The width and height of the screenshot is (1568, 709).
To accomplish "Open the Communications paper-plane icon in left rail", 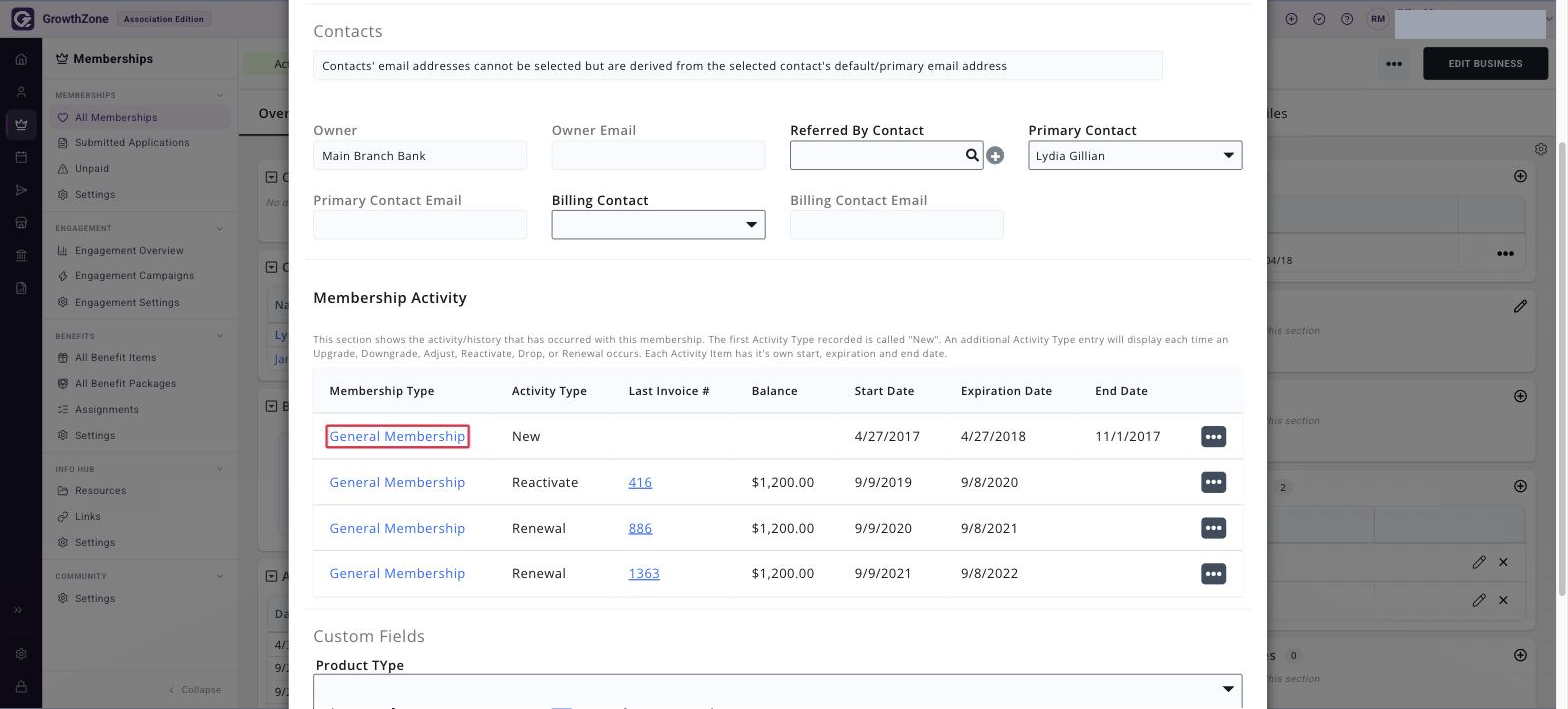I will (21, 190).
